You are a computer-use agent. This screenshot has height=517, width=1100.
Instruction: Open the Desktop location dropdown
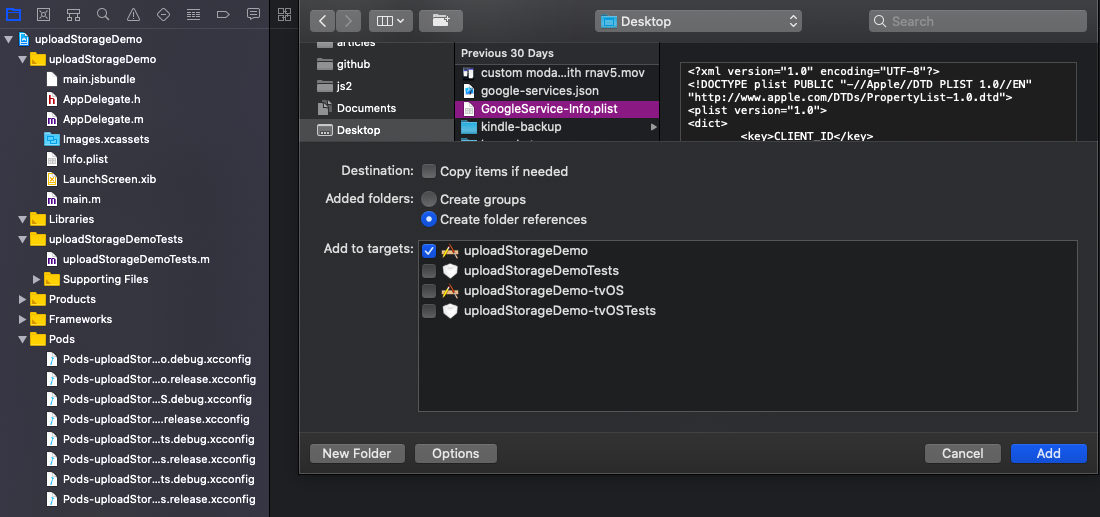tap(697, 21)
